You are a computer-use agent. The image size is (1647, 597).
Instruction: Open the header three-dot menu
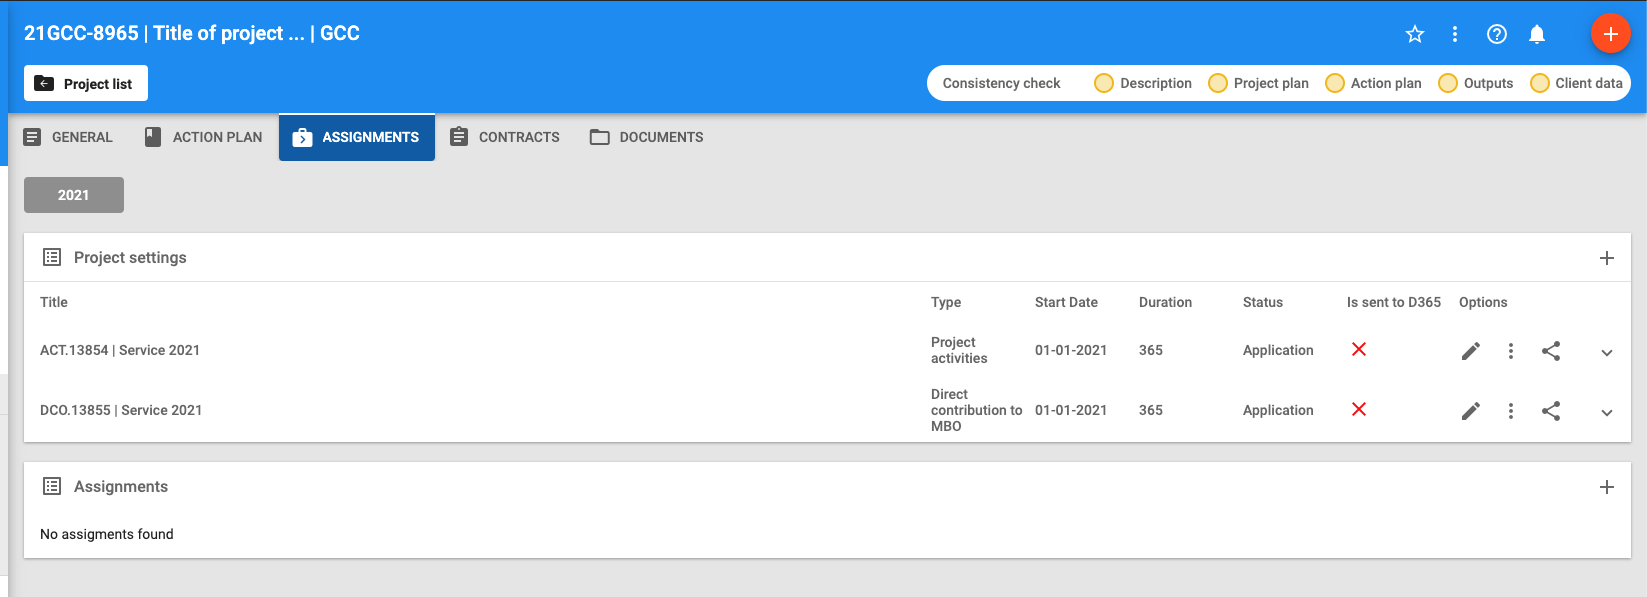click(1454, 34)
